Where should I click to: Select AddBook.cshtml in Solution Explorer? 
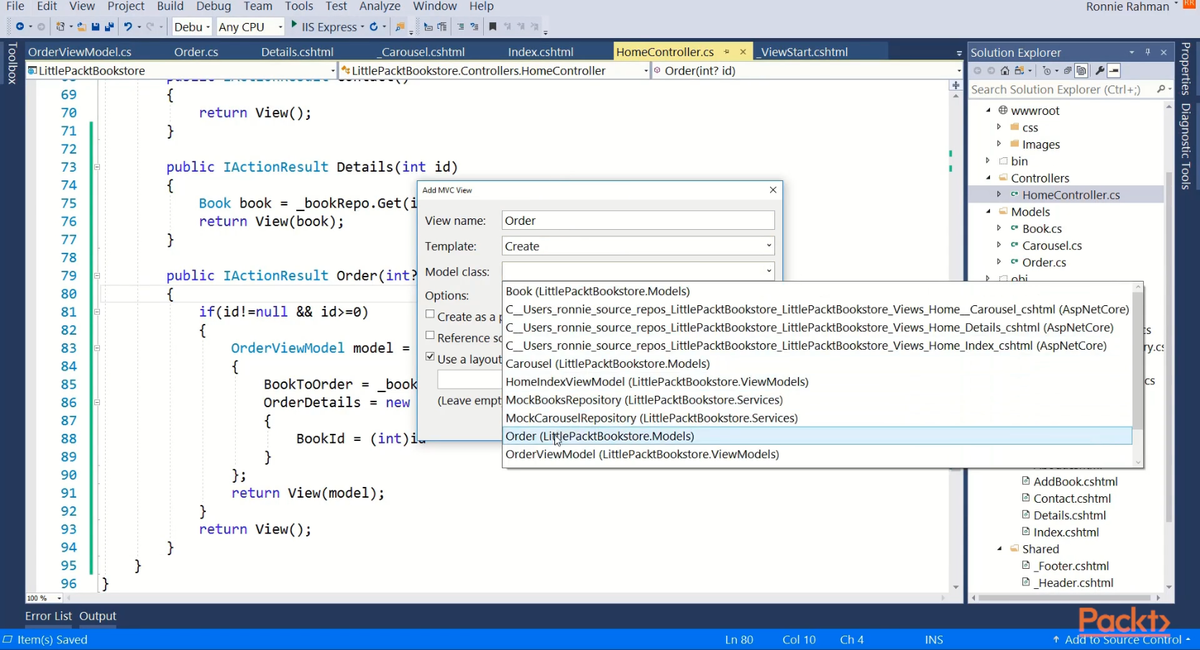(x=1075, y=481)
